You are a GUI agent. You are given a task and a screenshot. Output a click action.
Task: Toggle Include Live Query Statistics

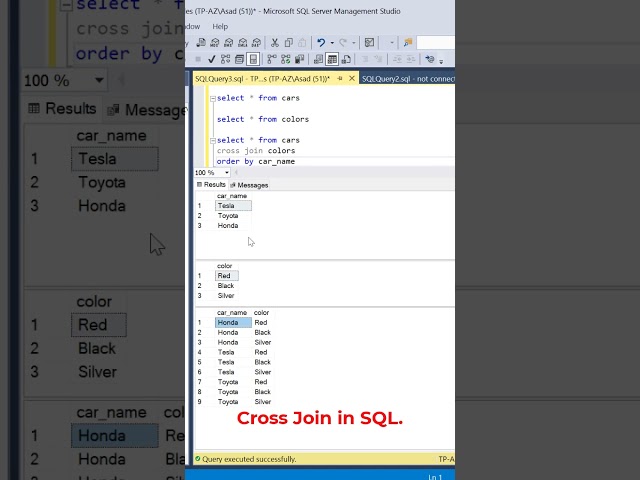pos(285,60)
